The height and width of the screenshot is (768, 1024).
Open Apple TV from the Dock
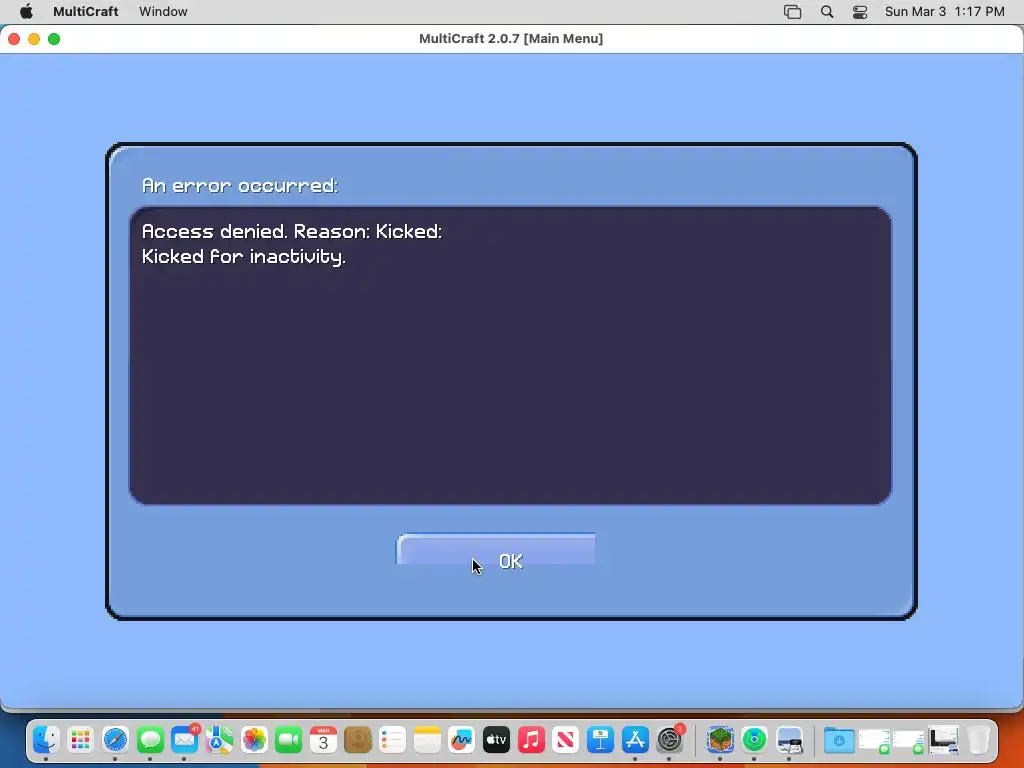(496, 740)
